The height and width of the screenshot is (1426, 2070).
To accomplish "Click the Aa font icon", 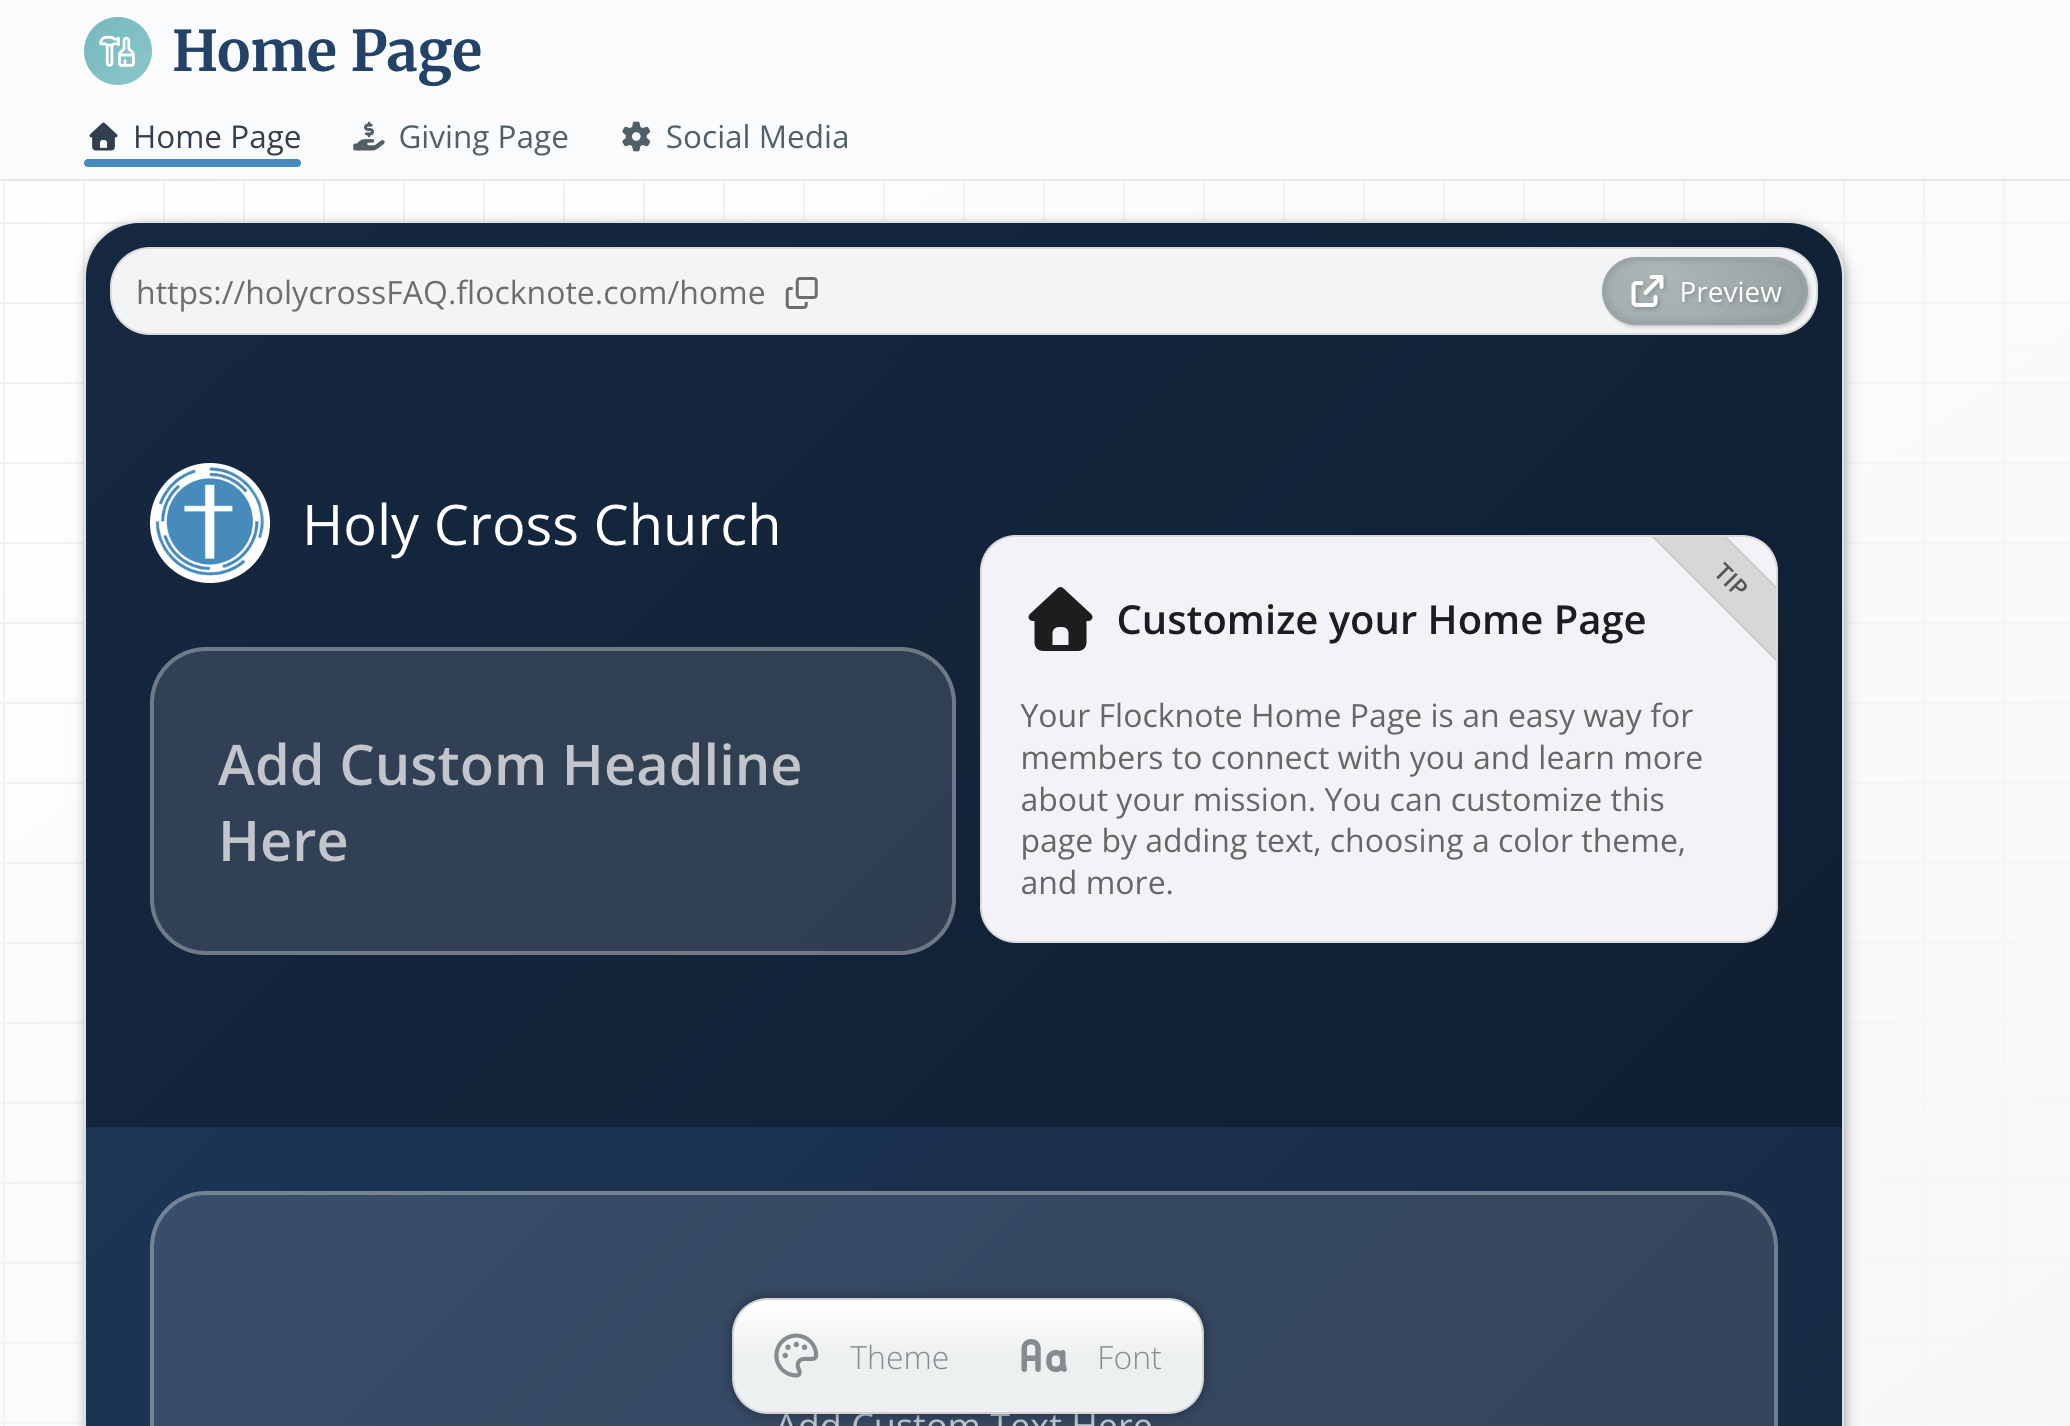I will pyautogui.click(x=1043, y=1357).
